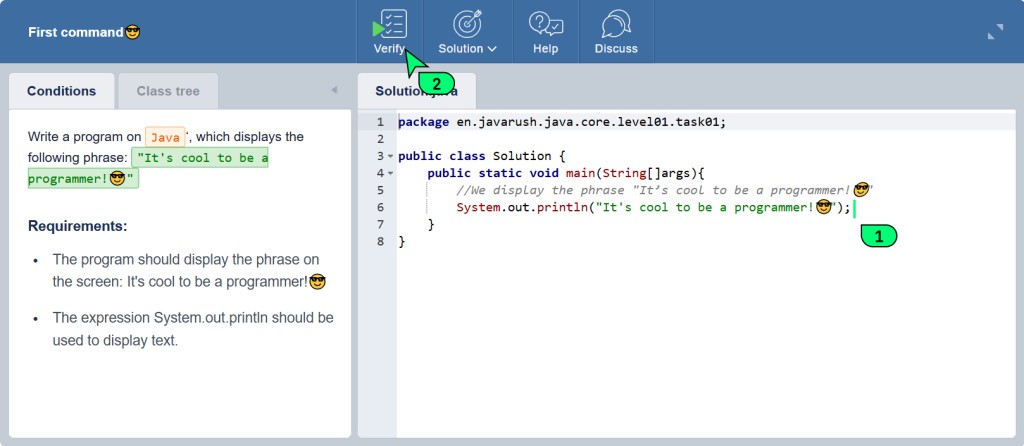Switch to the Class tree tab
The width and height of the screenshot is (1024, 446).
pos(168,91)
